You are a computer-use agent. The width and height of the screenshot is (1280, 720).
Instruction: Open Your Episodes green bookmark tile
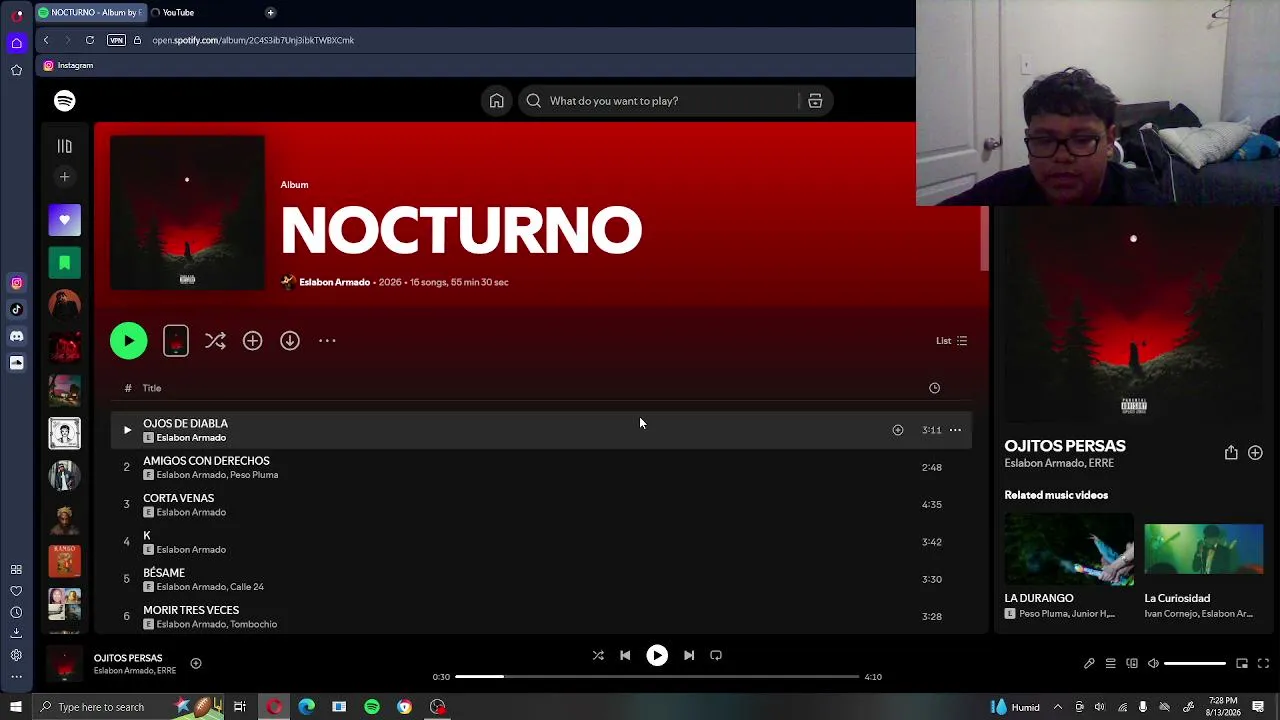point(64,263)
